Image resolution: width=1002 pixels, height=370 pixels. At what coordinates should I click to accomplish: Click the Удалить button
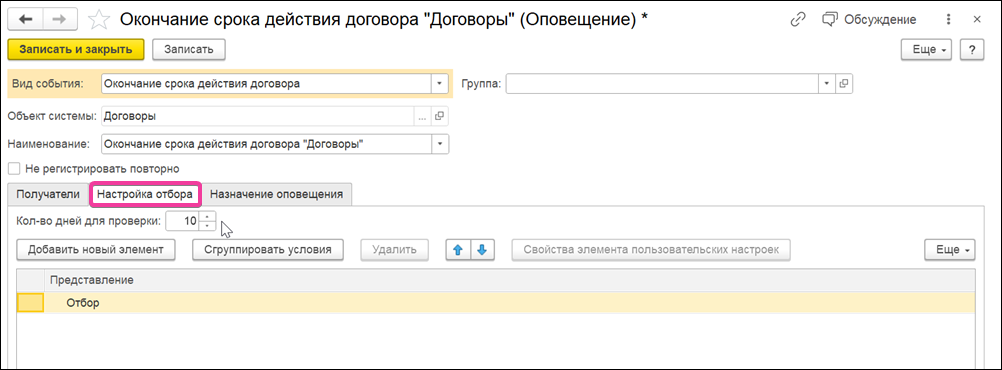coord(394,250)
